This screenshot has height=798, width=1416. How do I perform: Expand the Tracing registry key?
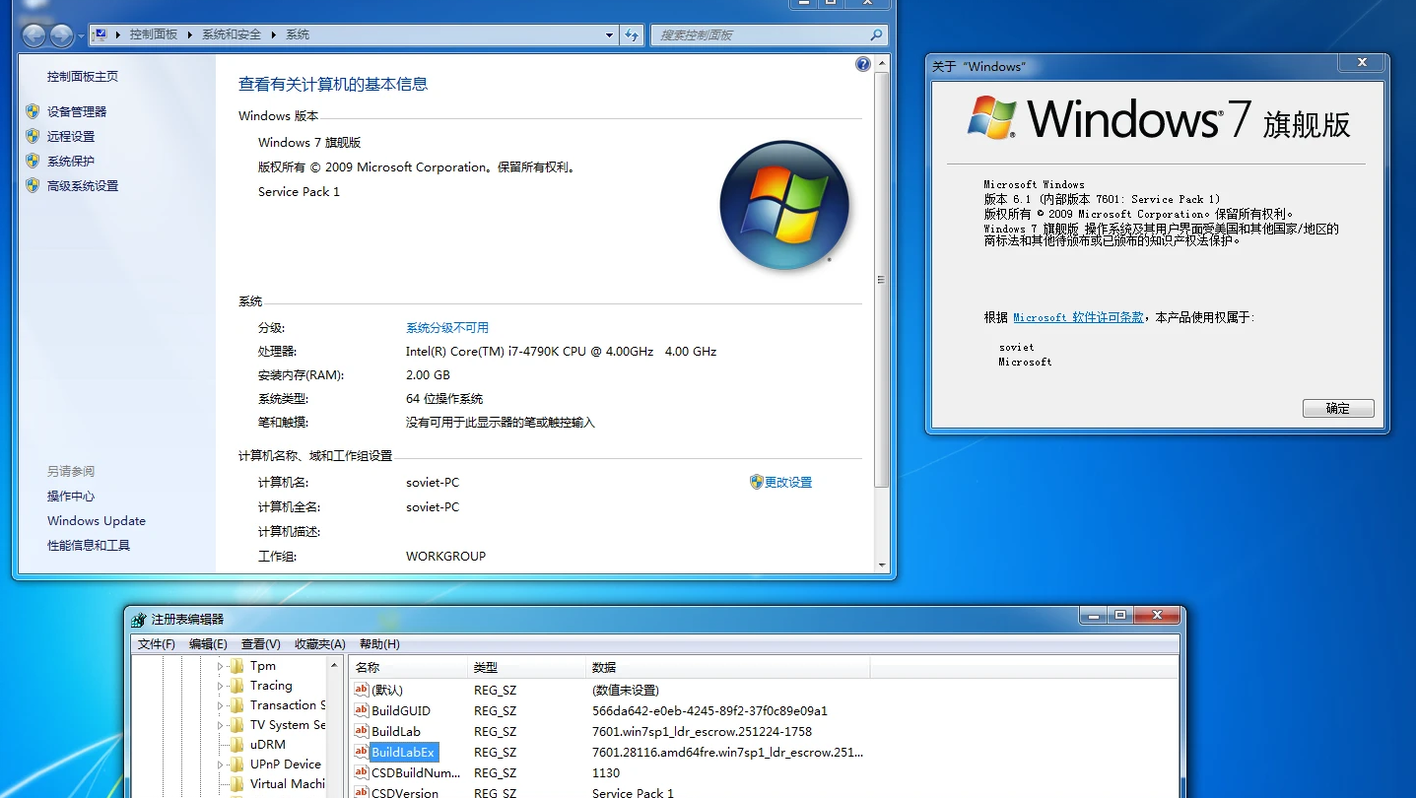pos(220,686)
